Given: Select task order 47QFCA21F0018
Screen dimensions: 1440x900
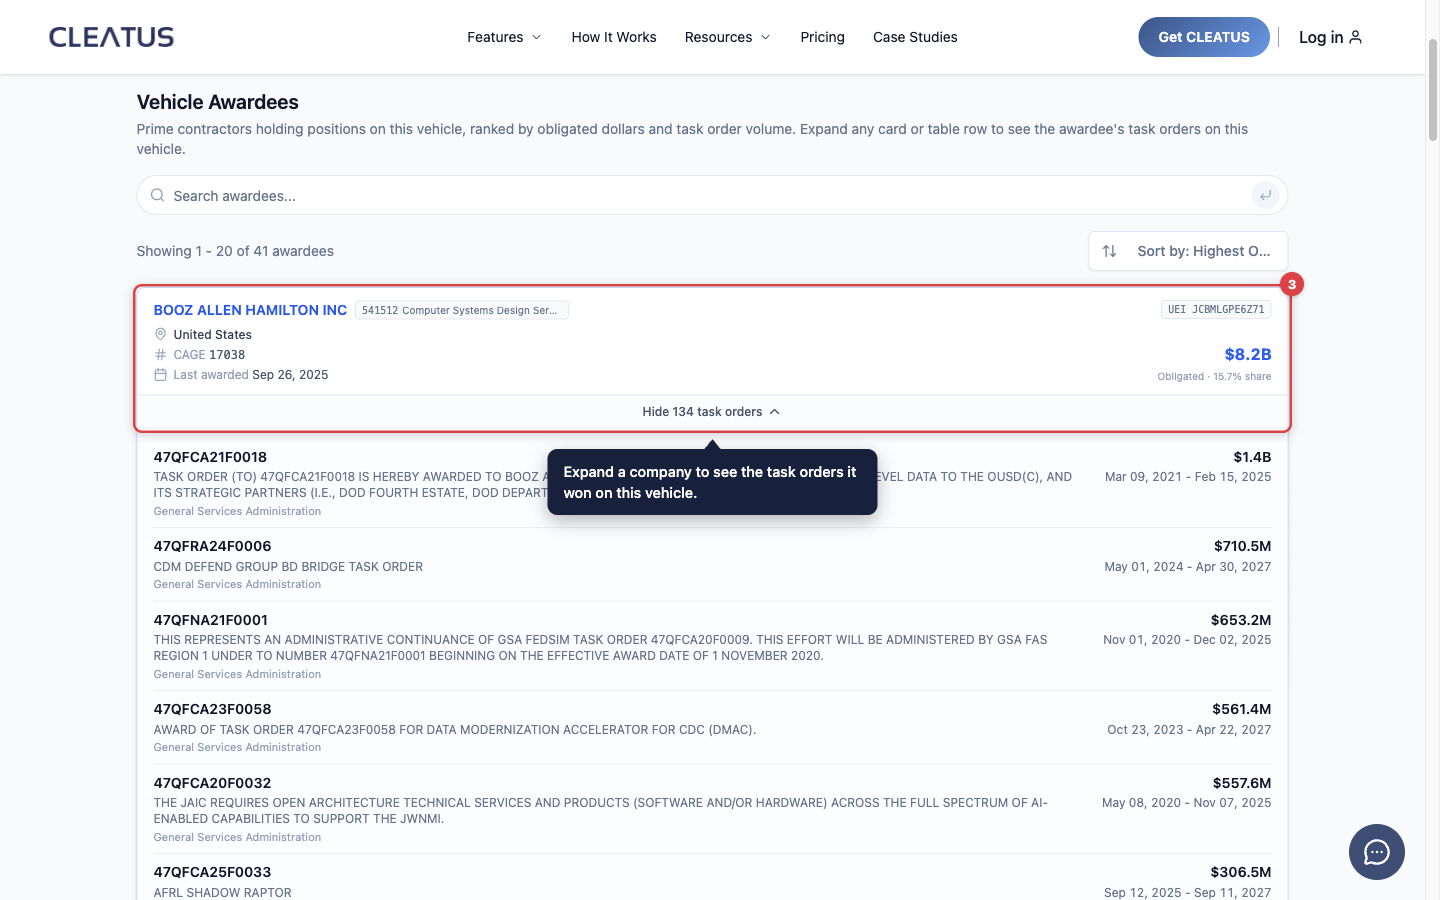Looking at the screenshot, I should (x=210, y=457).
